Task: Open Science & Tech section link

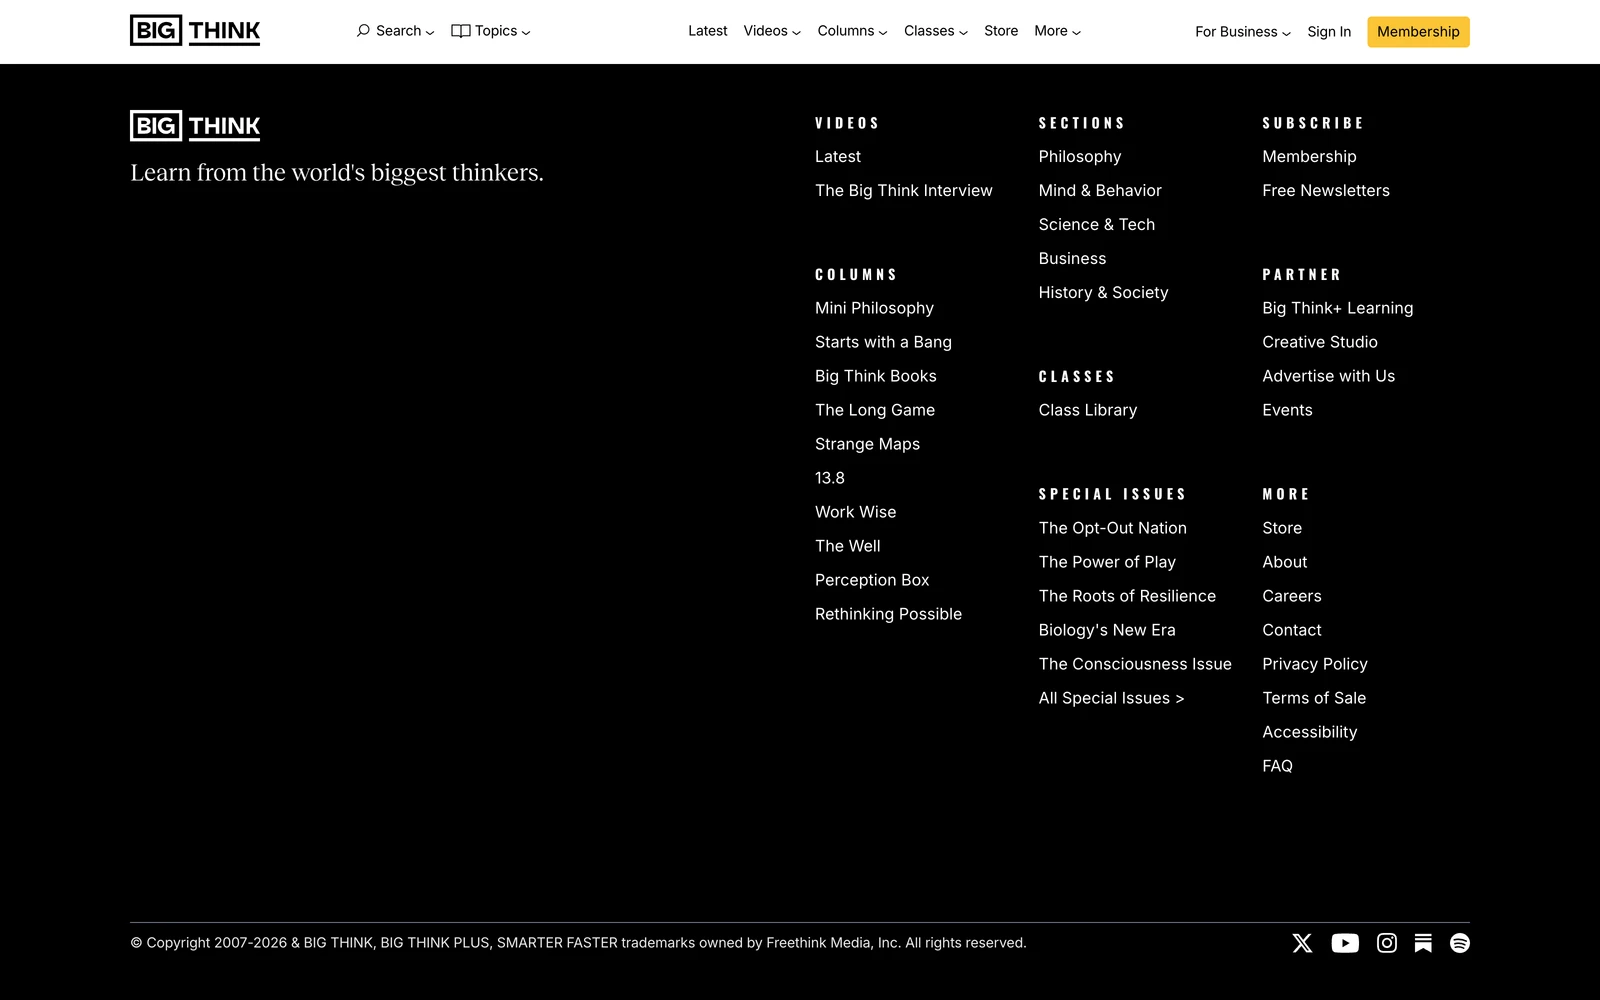Action: [1097, 225]
